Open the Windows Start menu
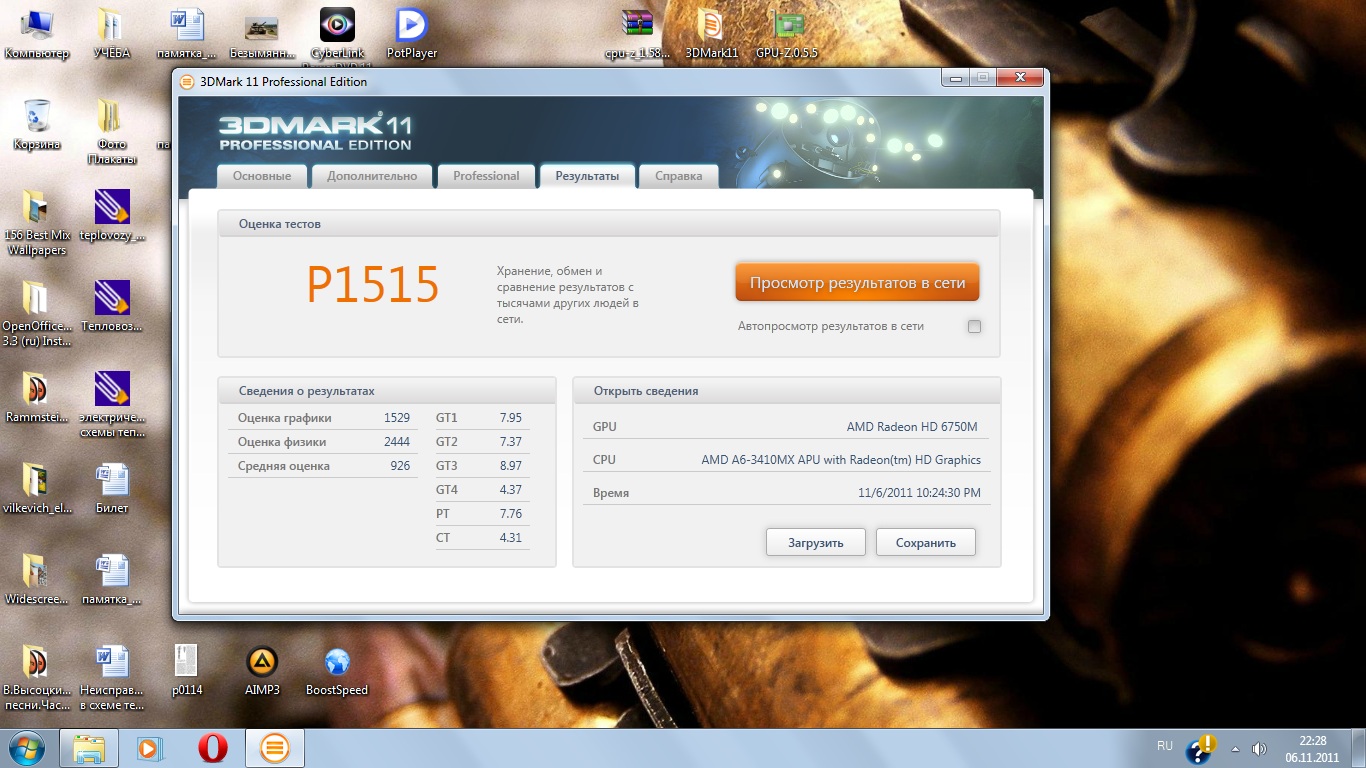The image size is (1366, 768). pos(27,748)
